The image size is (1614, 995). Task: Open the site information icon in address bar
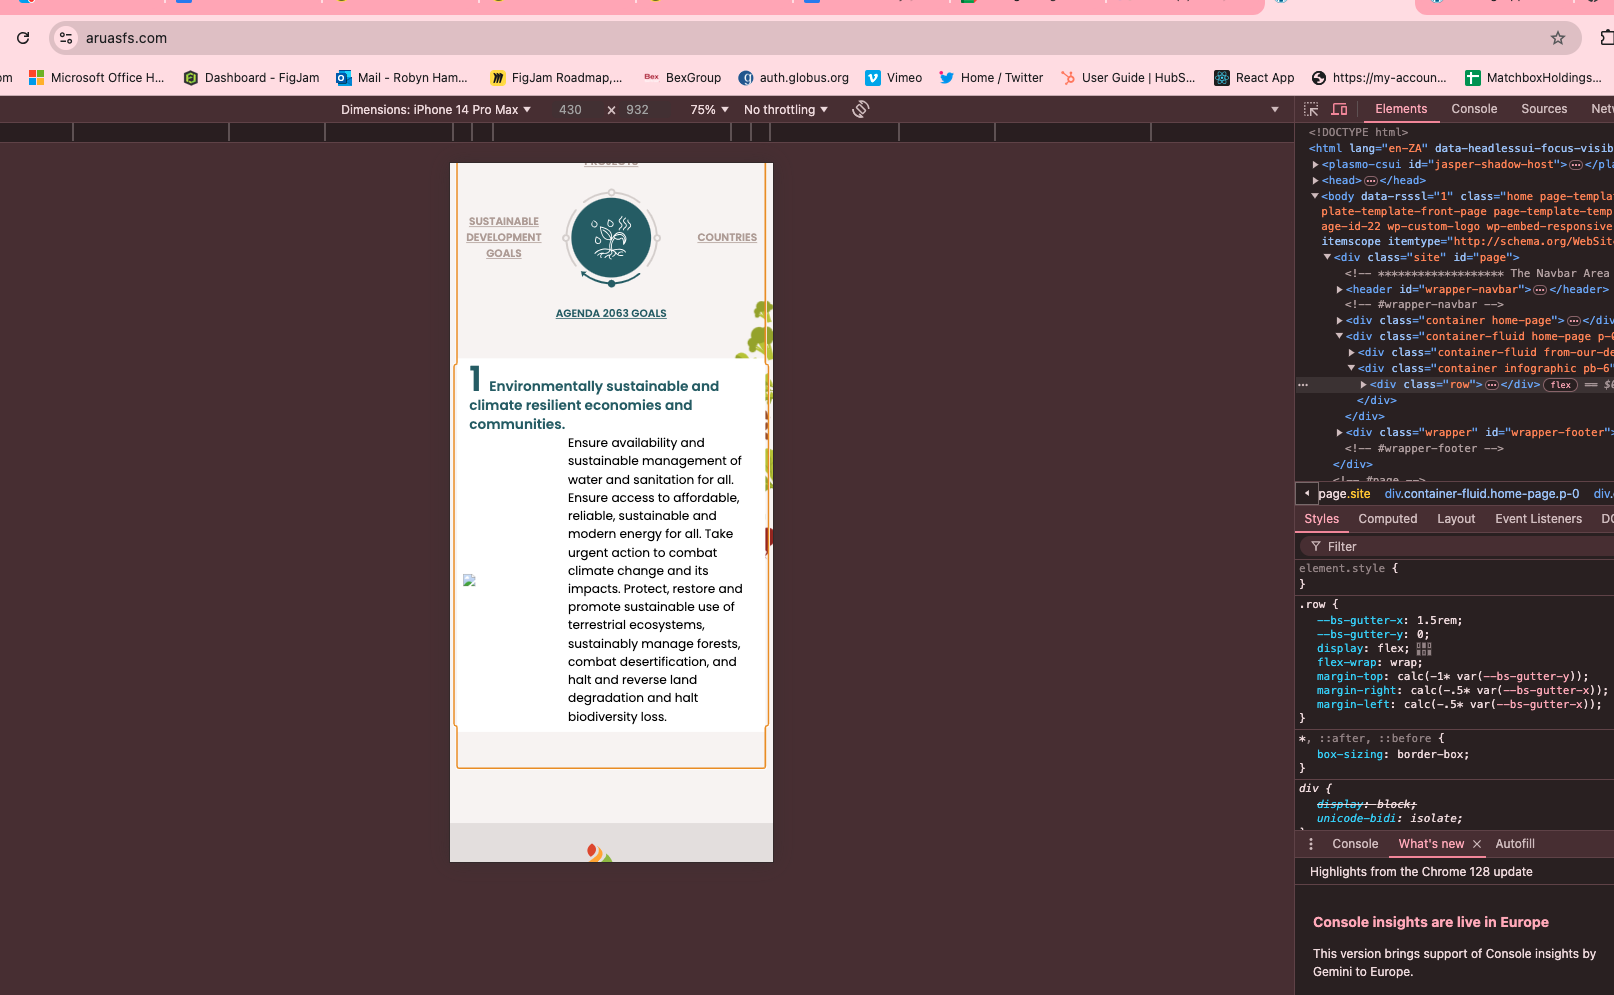point(66,38)
